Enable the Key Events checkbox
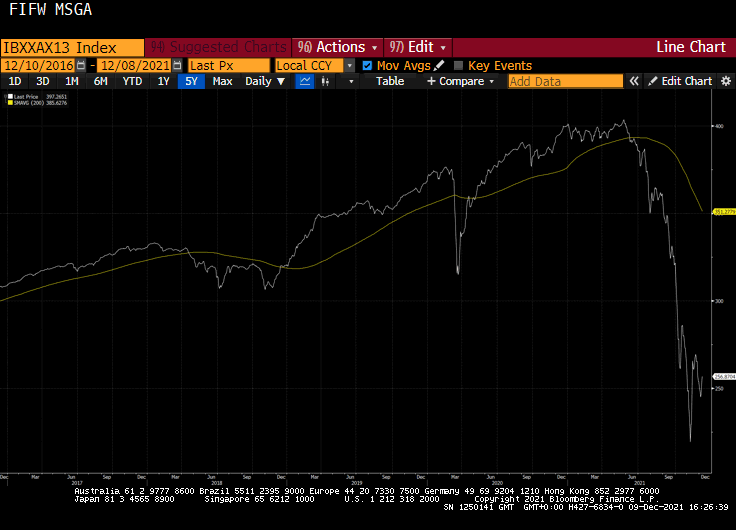 (x=458, y=66)
